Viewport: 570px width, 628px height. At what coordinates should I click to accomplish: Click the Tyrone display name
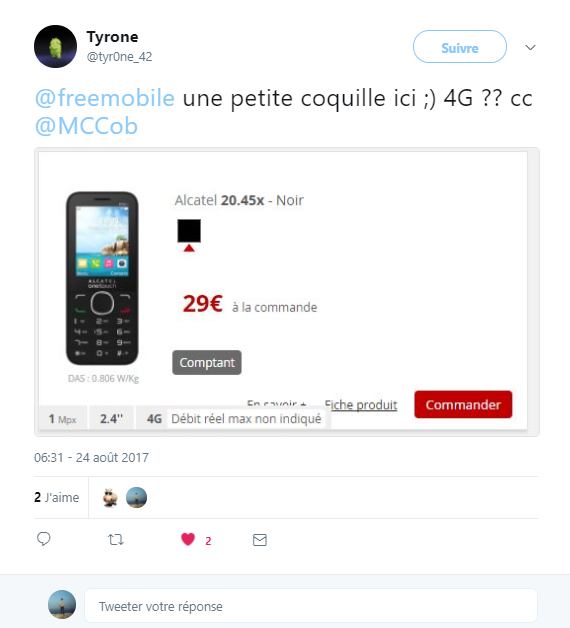tap(113, 37)
